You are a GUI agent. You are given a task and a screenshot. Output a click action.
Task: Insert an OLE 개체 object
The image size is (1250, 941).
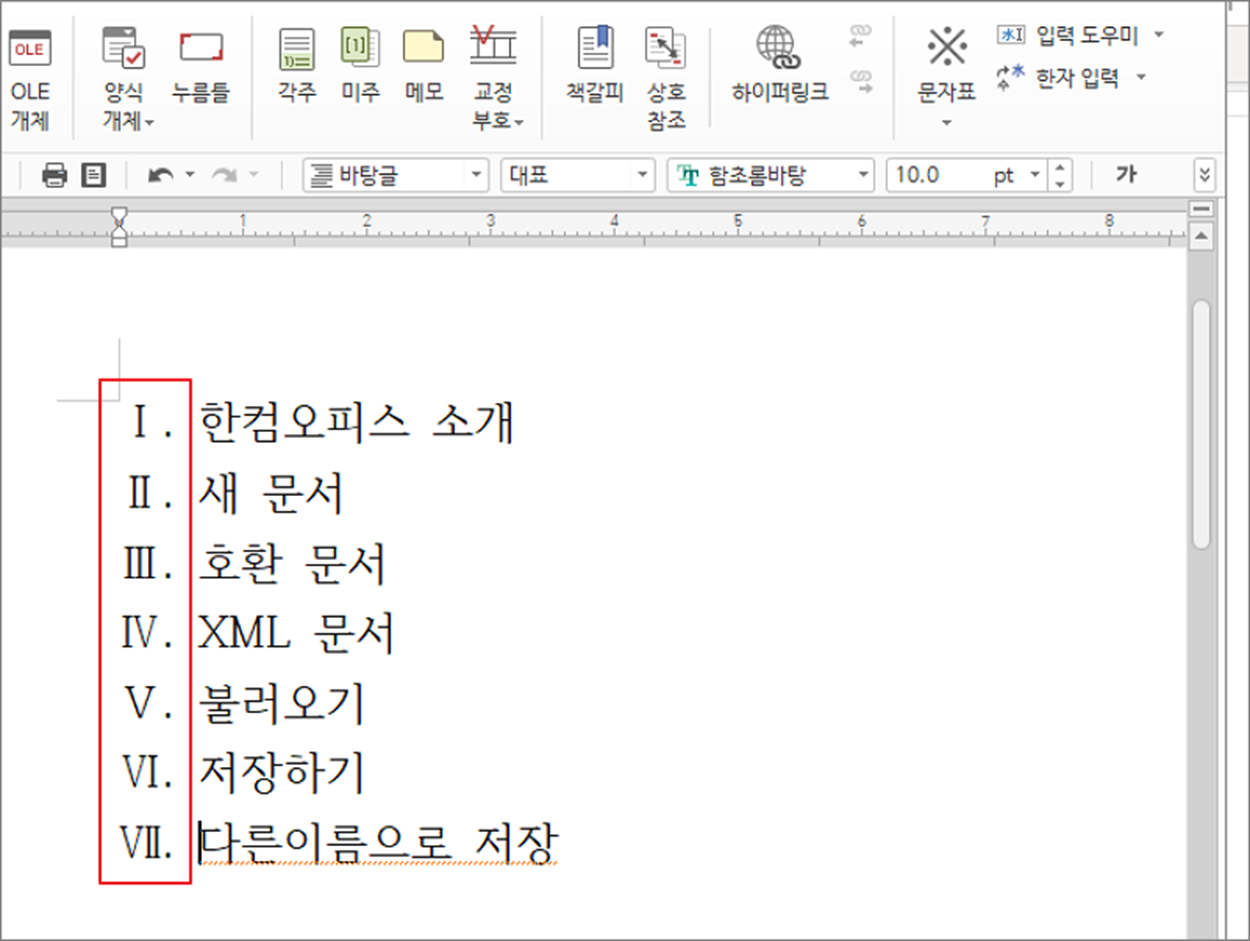30,78
